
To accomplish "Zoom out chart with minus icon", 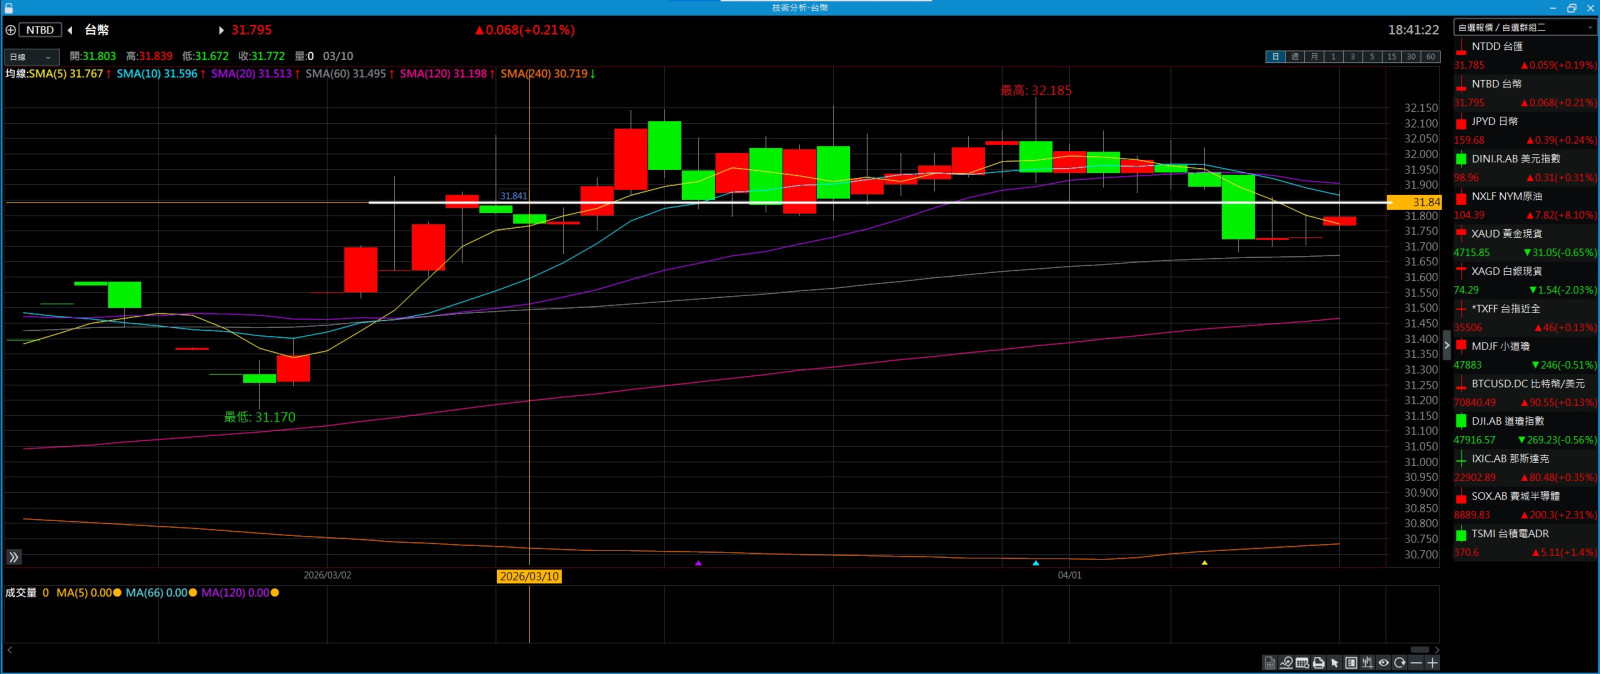I will click(1416, 663).
